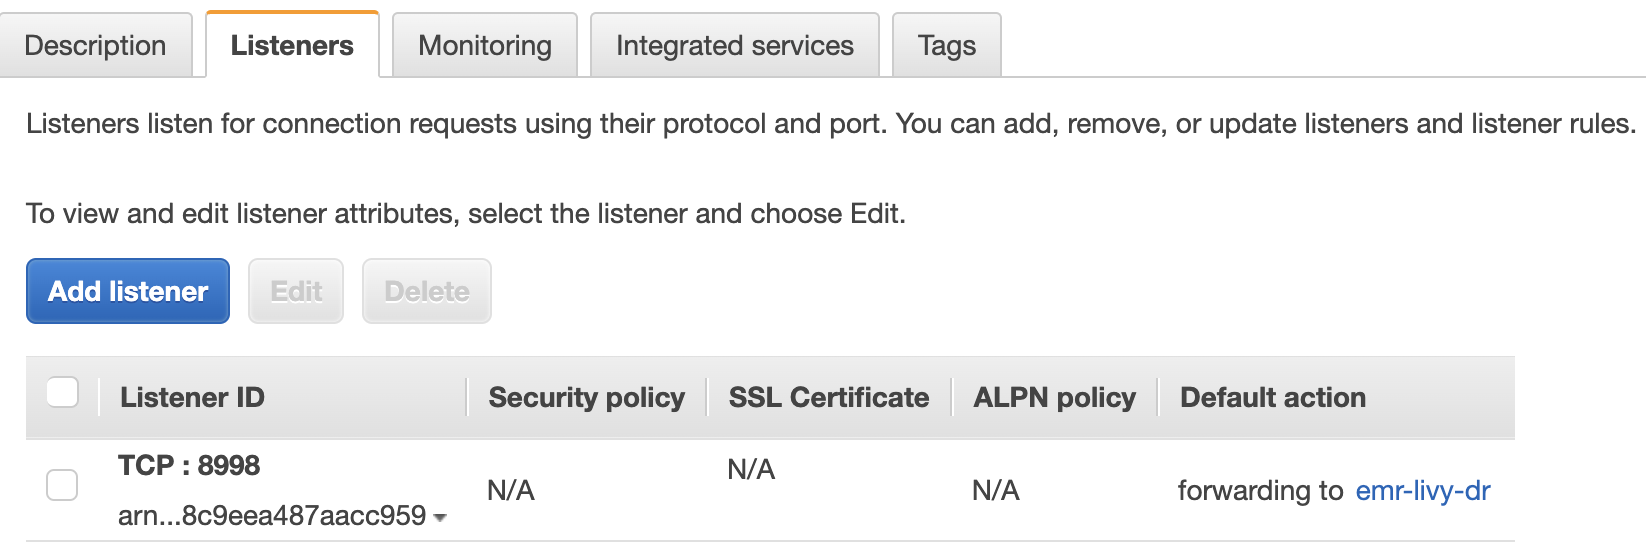Image resolution: width=1646 pixels, height=548 pixels.
Task: Click the Security policy N/A cell
Action: pos(511,490)
